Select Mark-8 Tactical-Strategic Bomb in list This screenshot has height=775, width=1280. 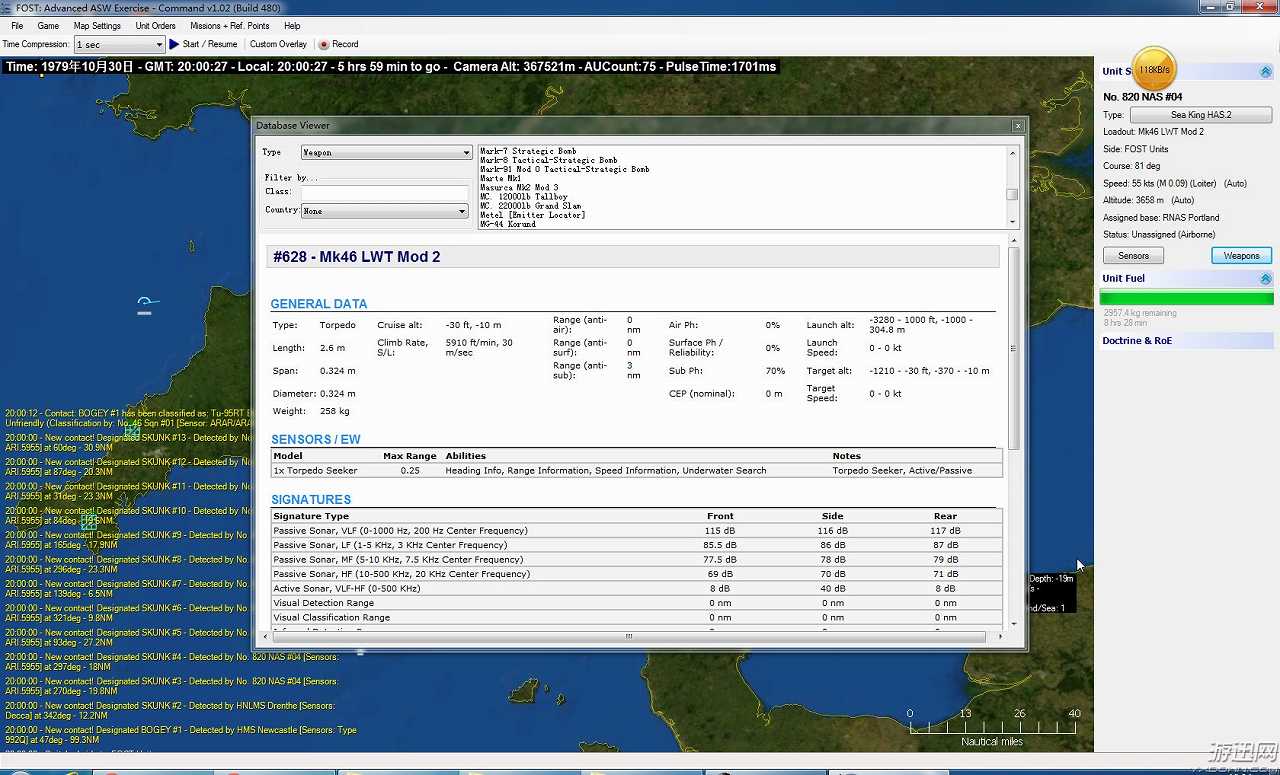[x=548, y=160]
